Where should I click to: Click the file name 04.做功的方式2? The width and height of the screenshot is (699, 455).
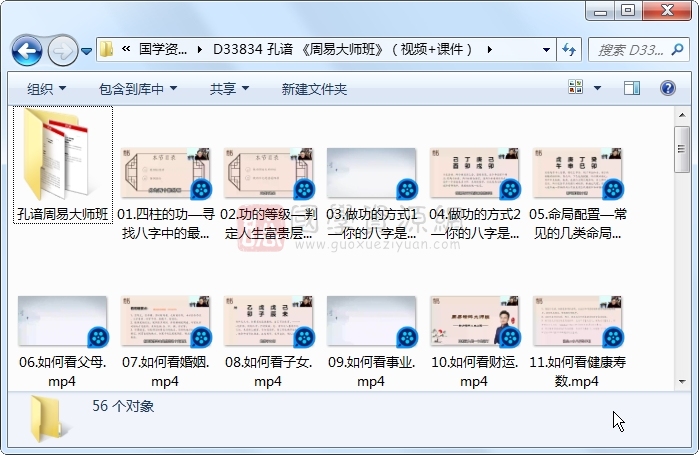pyautogui.click(x=474, y=223)
